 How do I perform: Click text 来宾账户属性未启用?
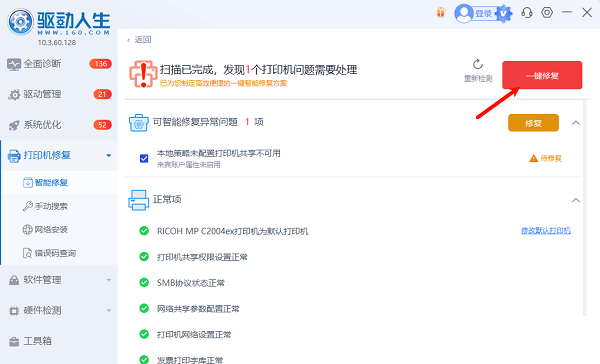click(x=189, y=165)
